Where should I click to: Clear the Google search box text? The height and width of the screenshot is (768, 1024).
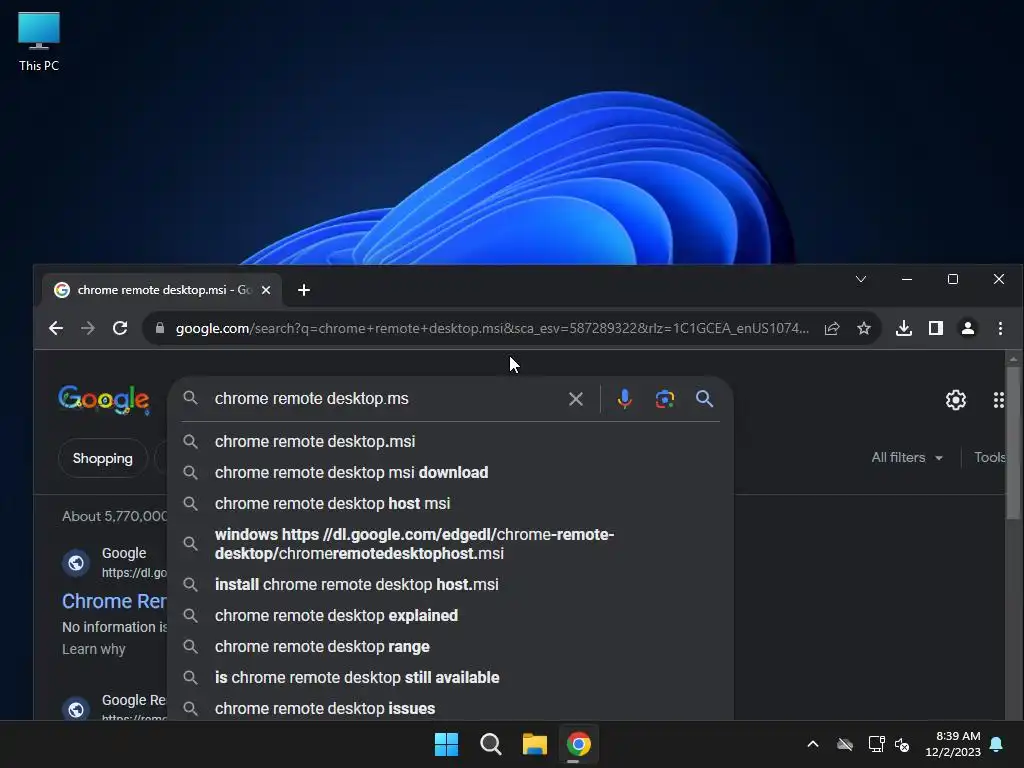click(575, 399)
